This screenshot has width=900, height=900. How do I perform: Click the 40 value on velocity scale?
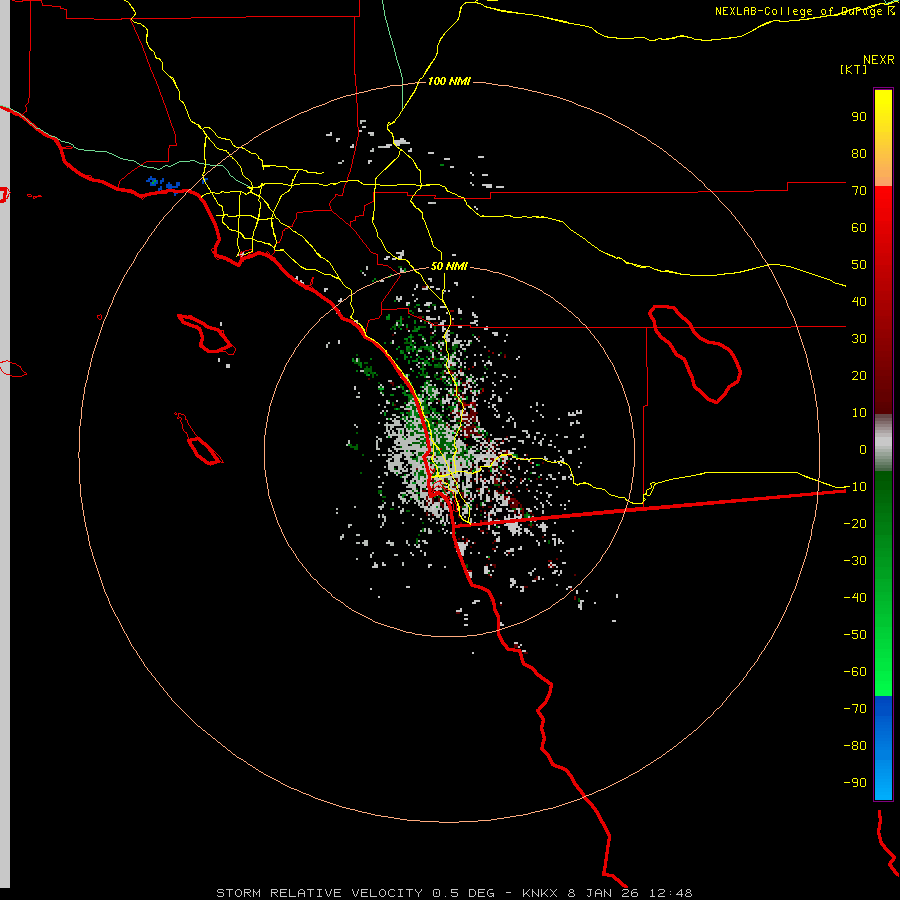click(859, 301)
